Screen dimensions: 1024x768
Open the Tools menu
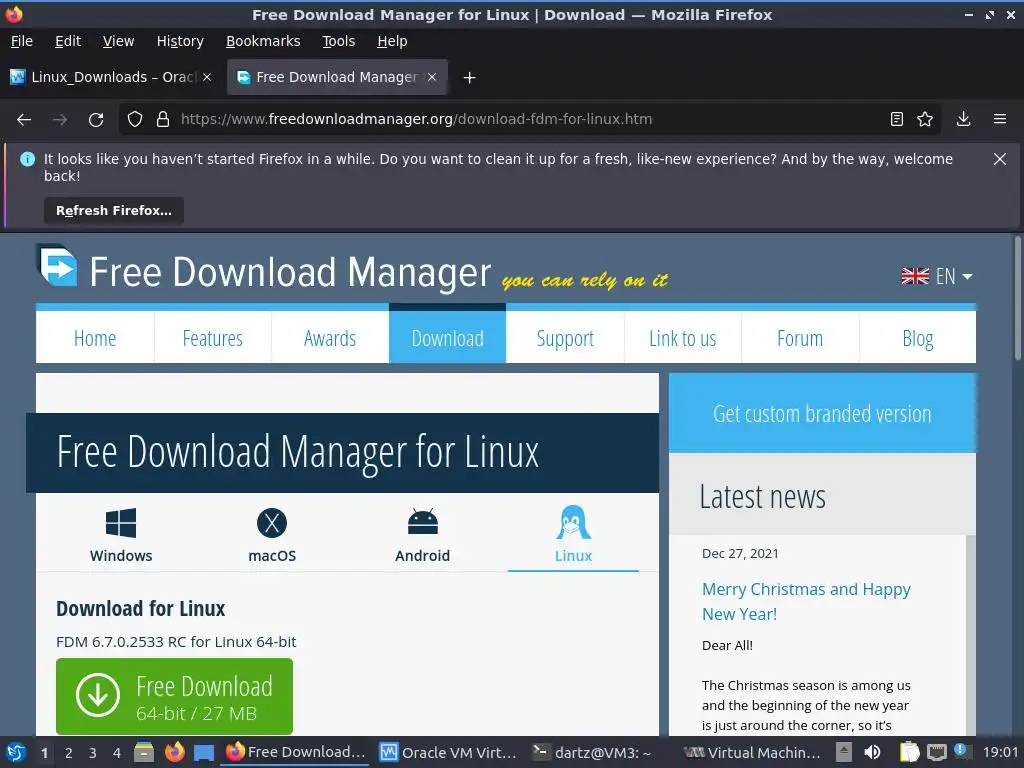(338, 41)
